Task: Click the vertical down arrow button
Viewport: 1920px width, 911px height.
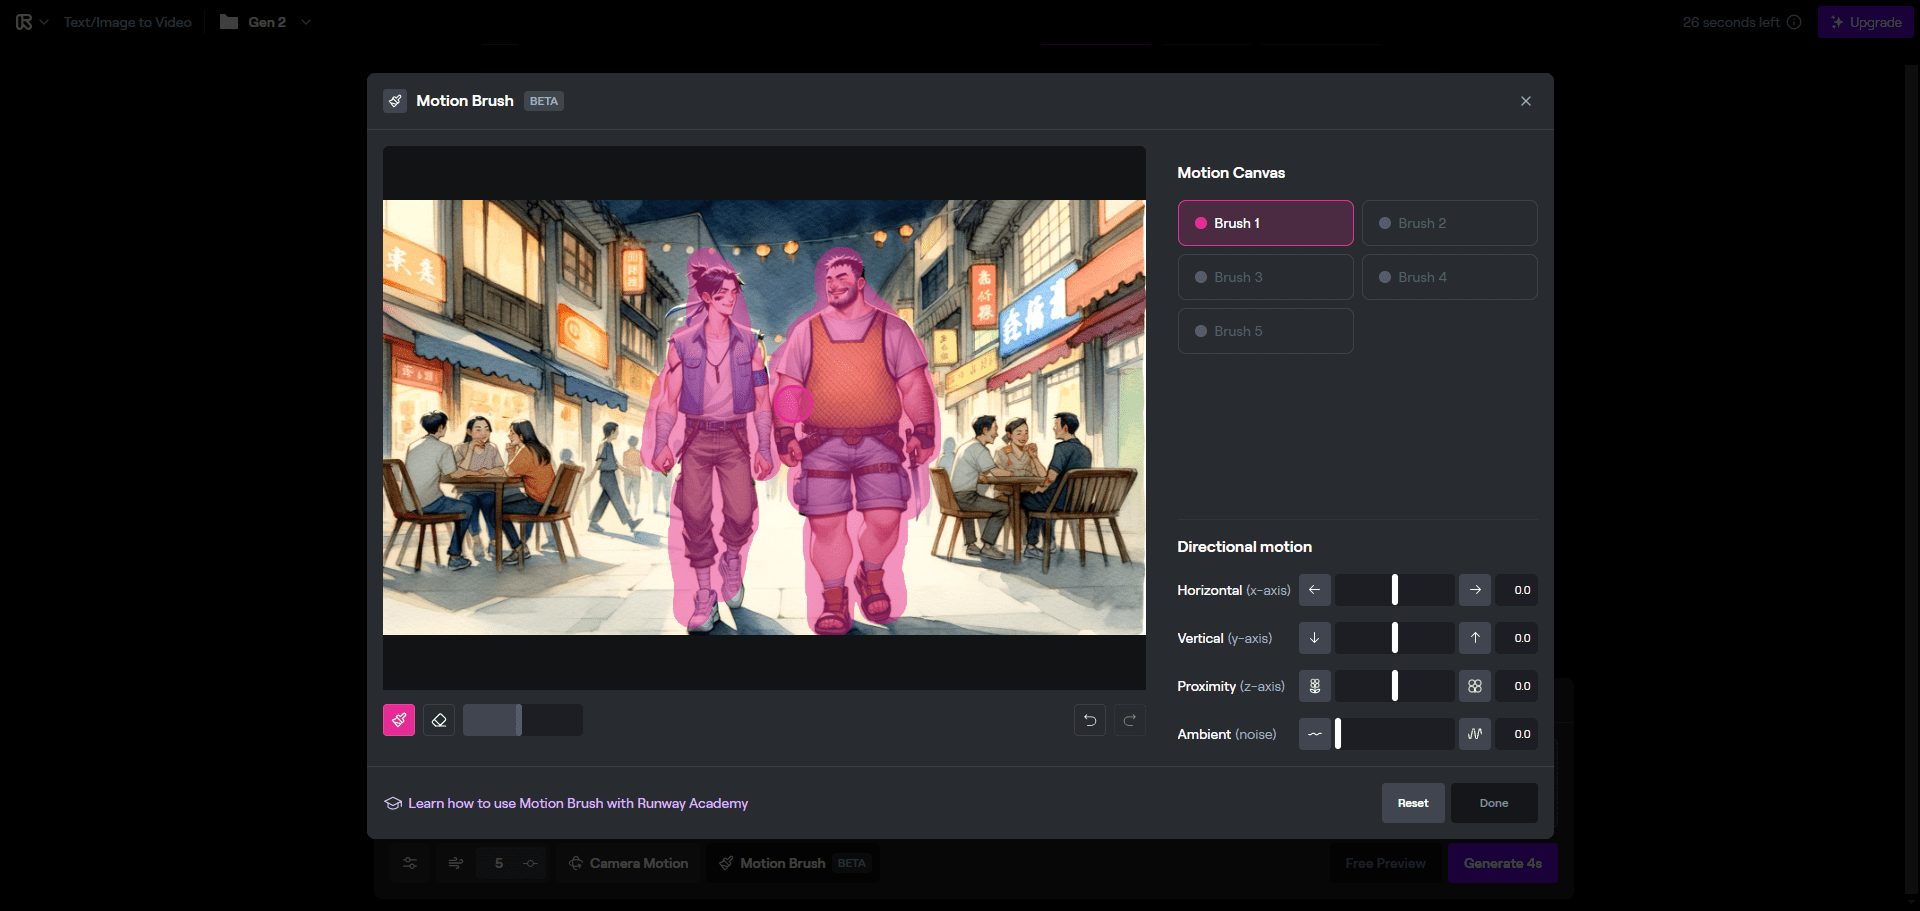Action: 1315,638
